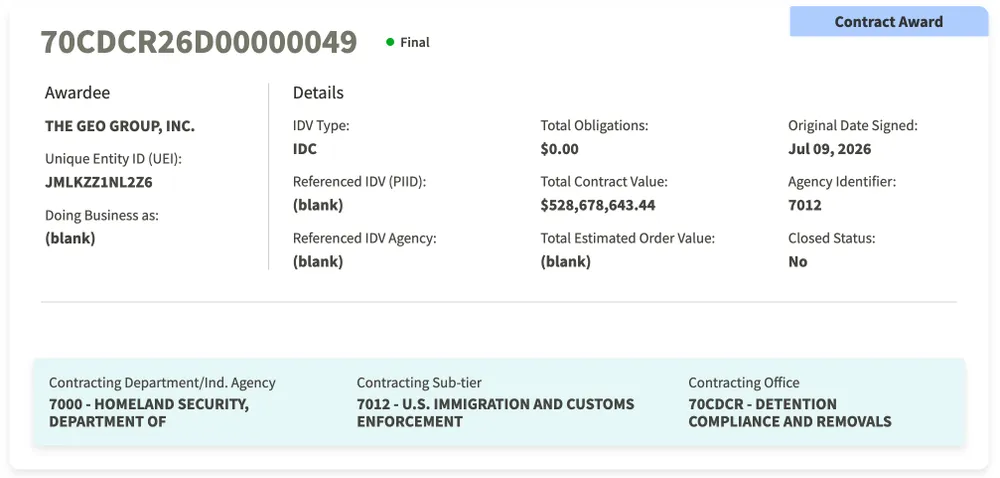Click 7000 - Homeland Security department entry

coord(149,412)
